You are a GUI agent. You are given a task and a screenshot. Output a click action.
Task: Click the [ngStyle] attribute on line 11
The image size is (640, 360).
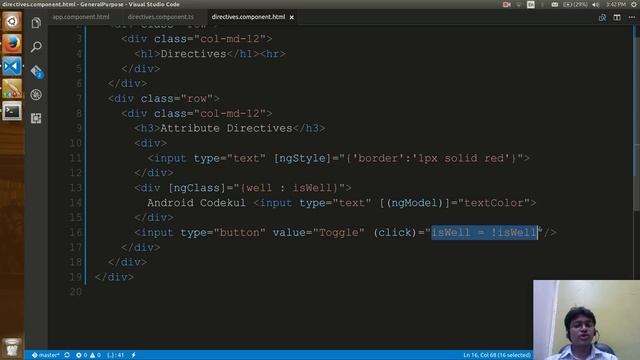point(302,158)
